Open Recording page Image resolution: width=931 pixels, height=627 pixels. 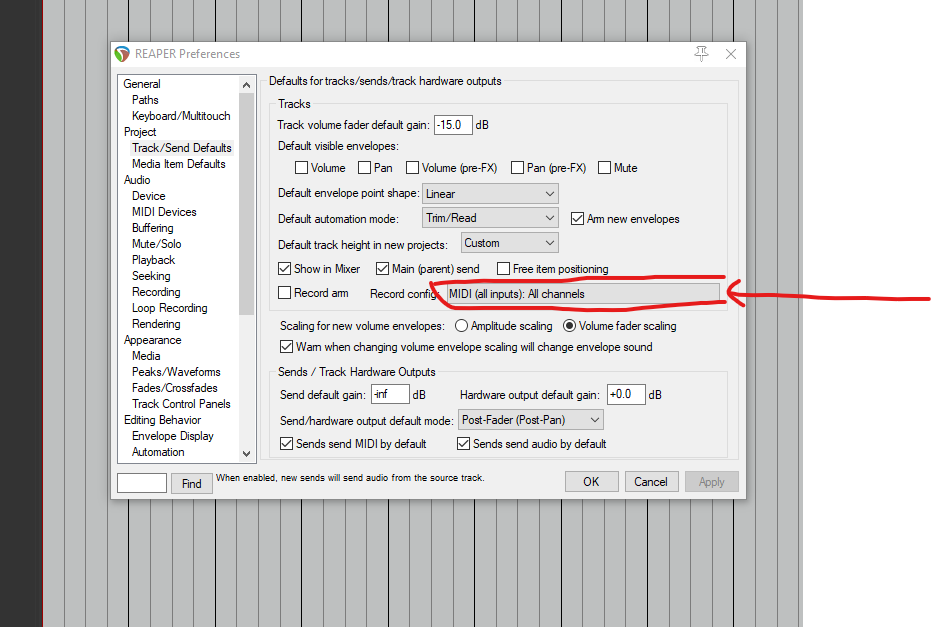156,292
